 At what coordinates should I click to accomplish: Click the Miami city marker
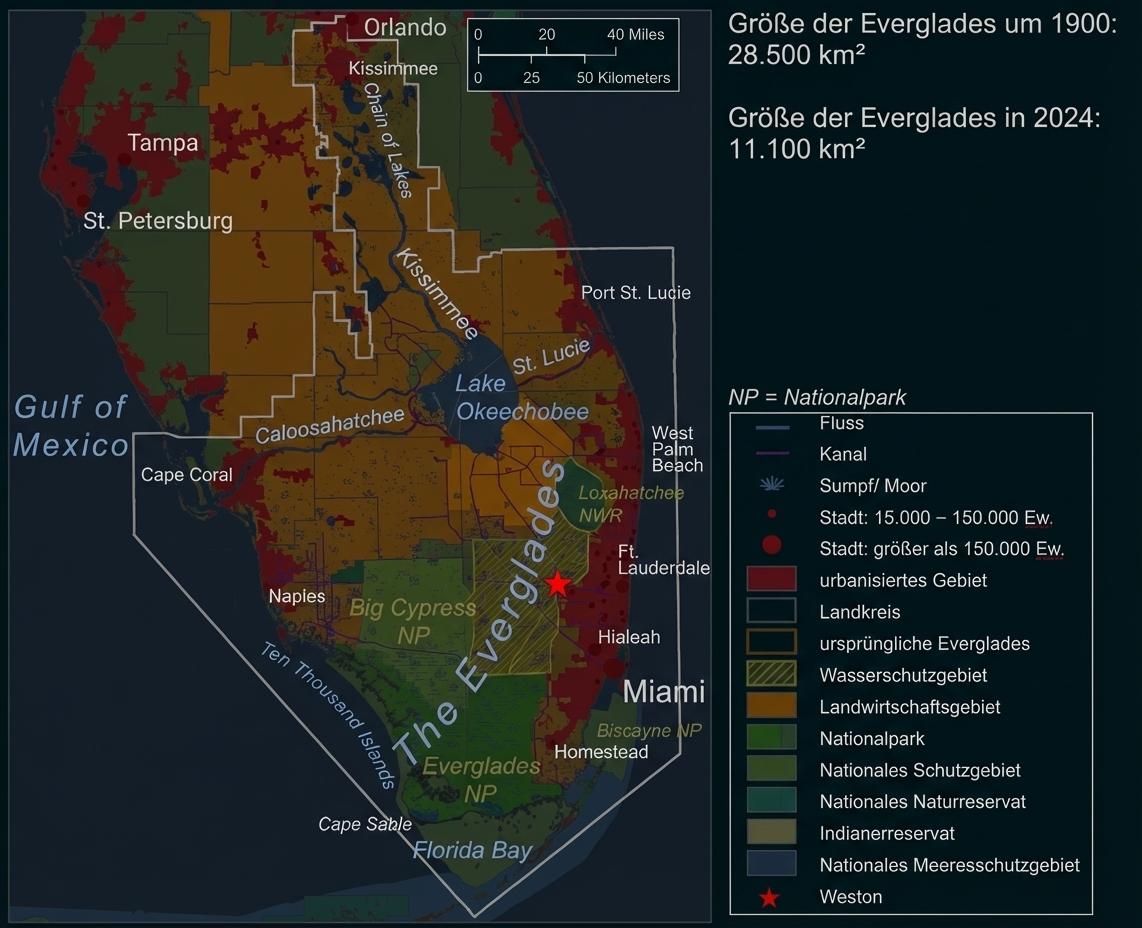(609, 670)
